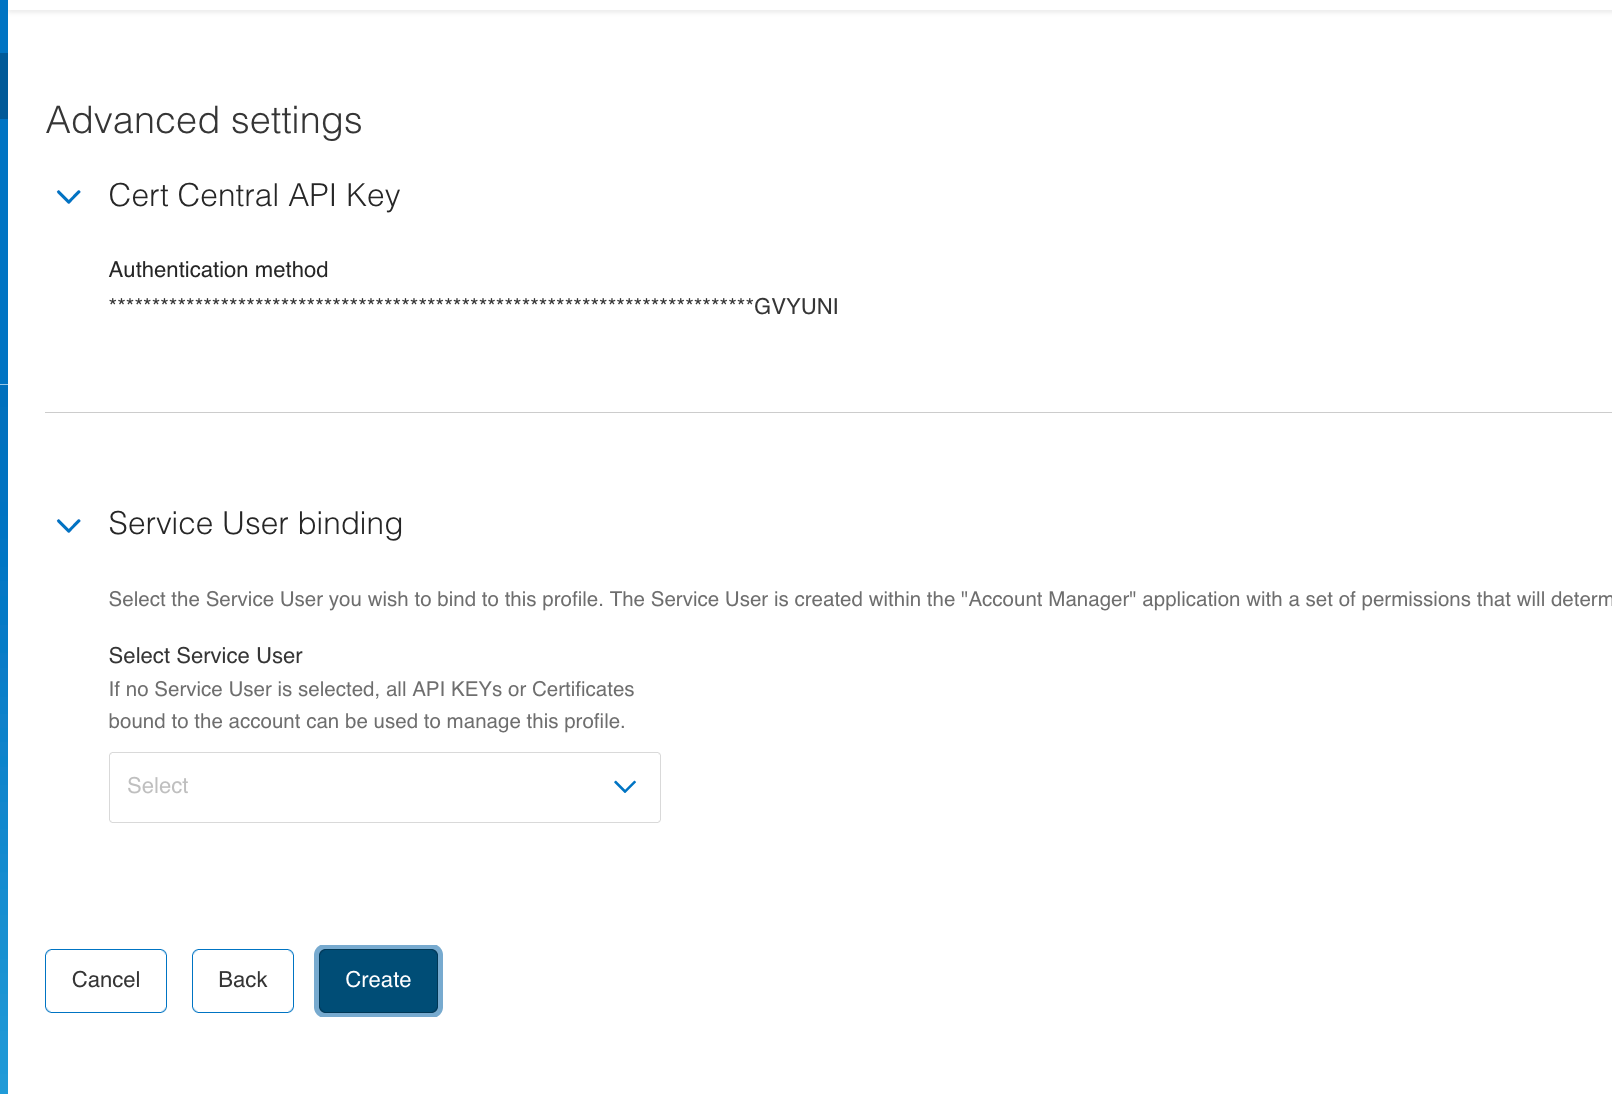Click the Advanced settings title
1612x1094 pixels.
pos(204,121)
